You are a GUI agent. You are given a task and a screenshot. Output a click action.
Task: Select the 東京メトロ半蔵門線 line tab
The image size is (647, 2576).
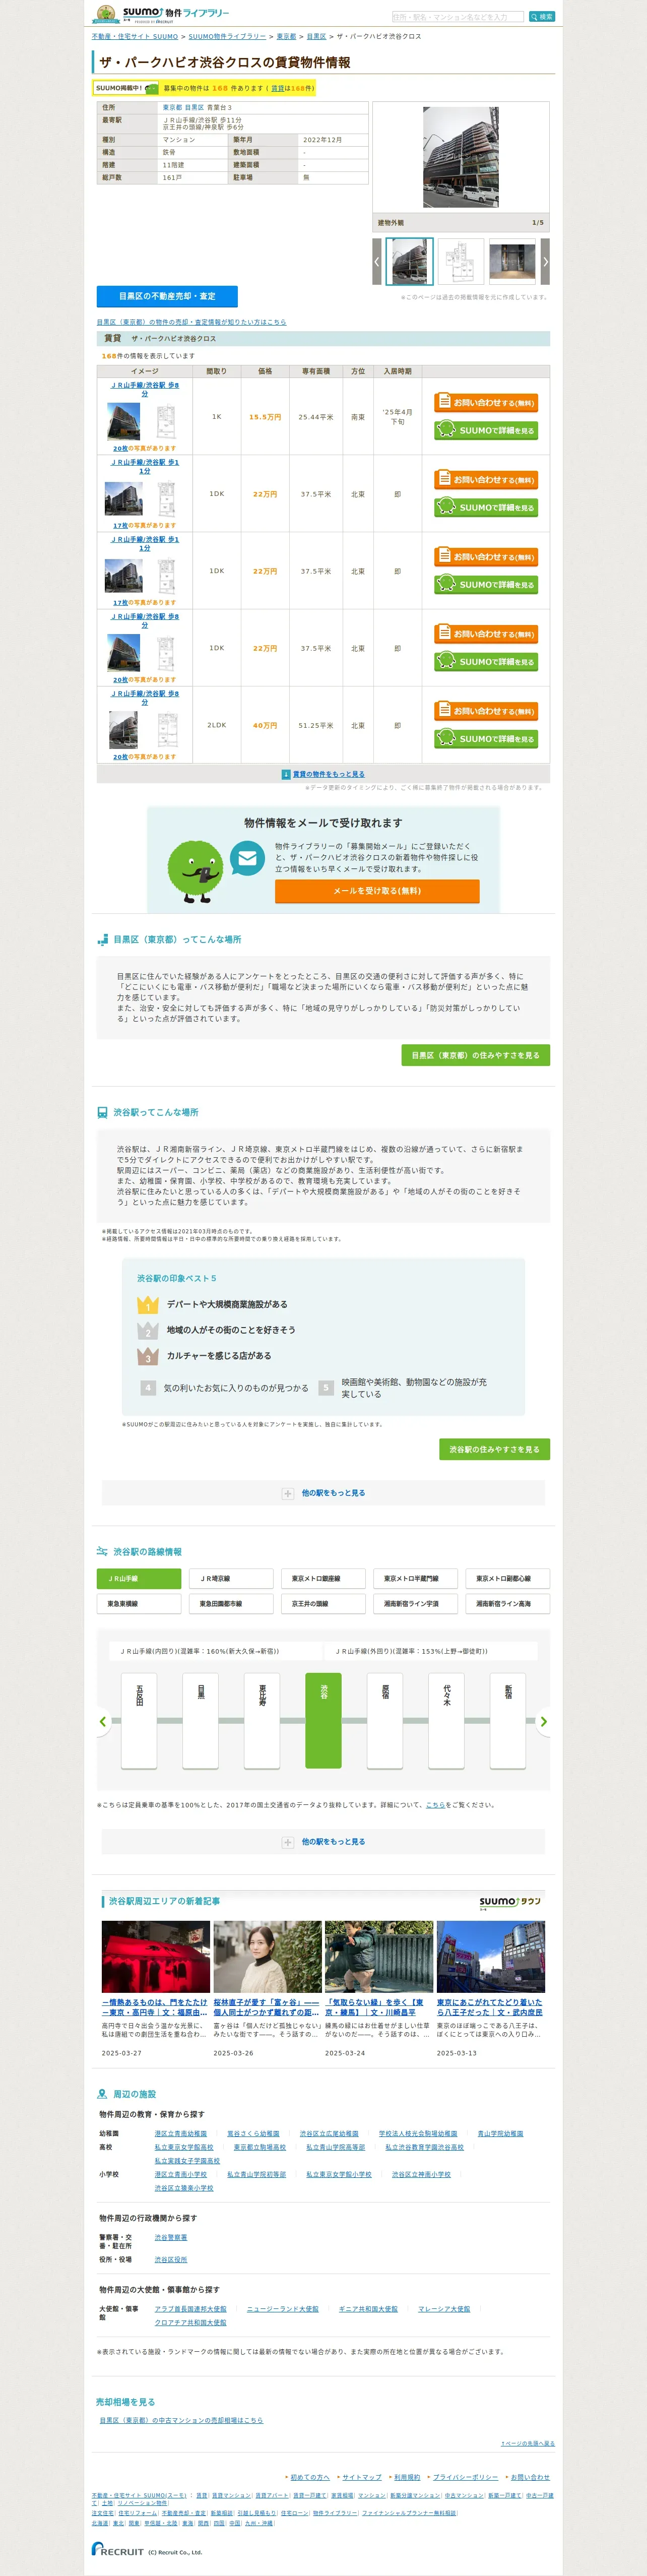(416, 1579)
